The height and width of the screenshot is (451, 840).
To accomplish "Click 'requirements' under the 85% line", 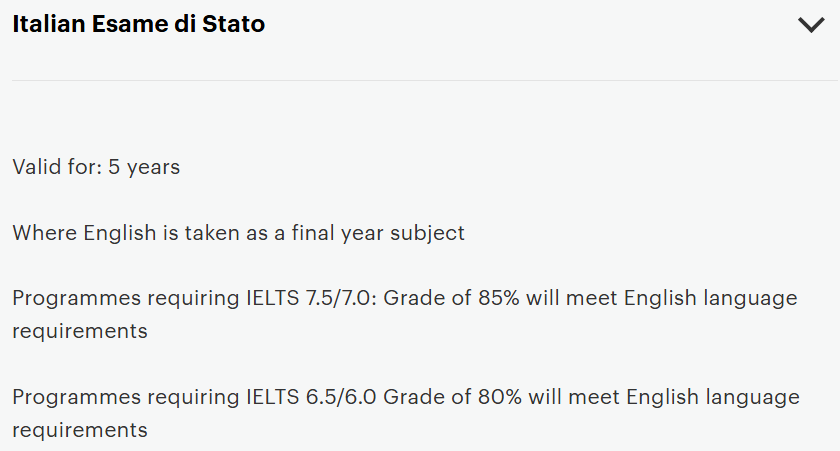I will coord(80,331).
